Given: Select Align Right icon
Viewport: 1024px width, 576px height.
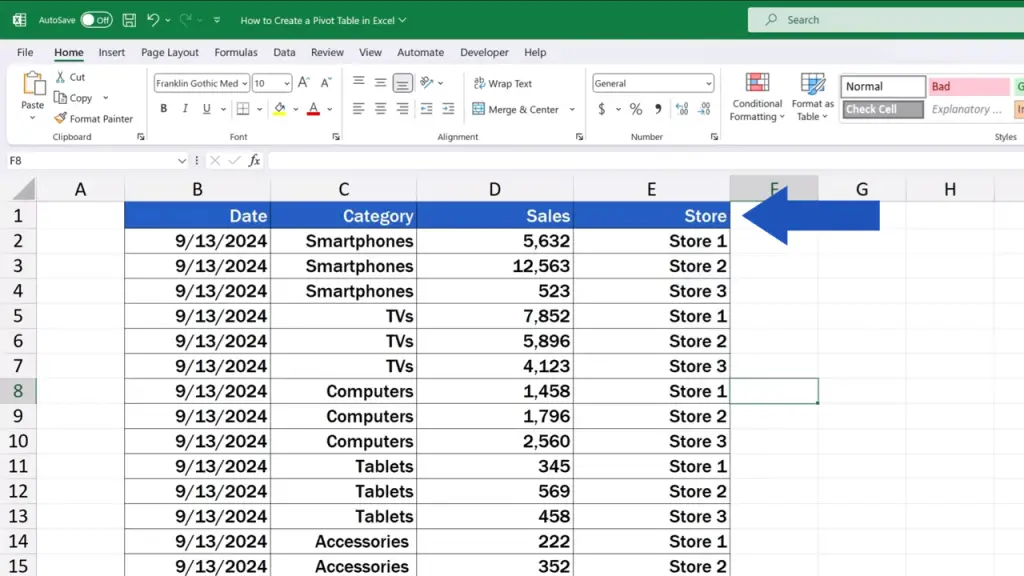Looking at the screenshot, I should coord(402,109).
